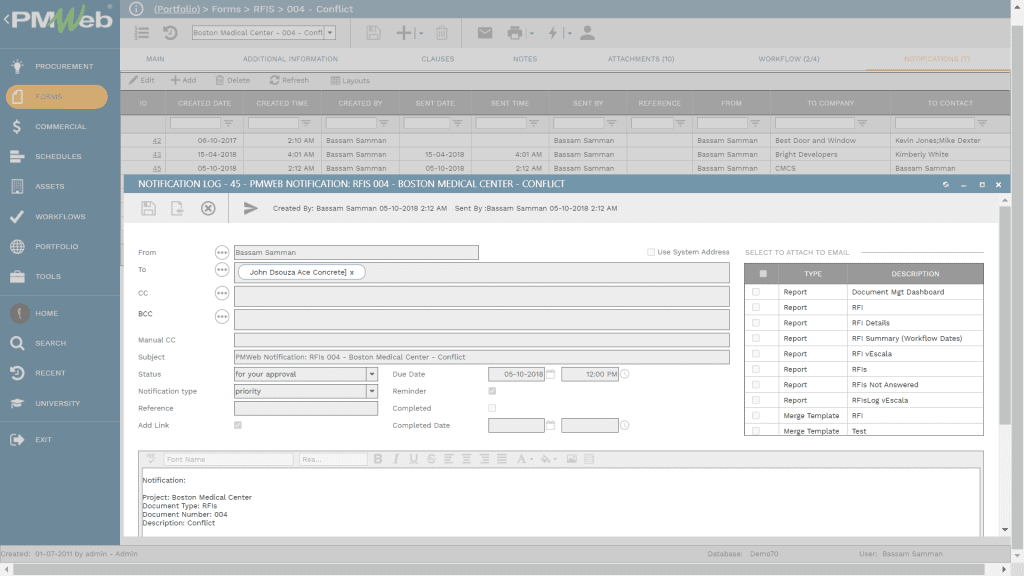The image size is (1024, 576).
Task: Check the RFI Details report attachment
Action: tap(756, 323)
